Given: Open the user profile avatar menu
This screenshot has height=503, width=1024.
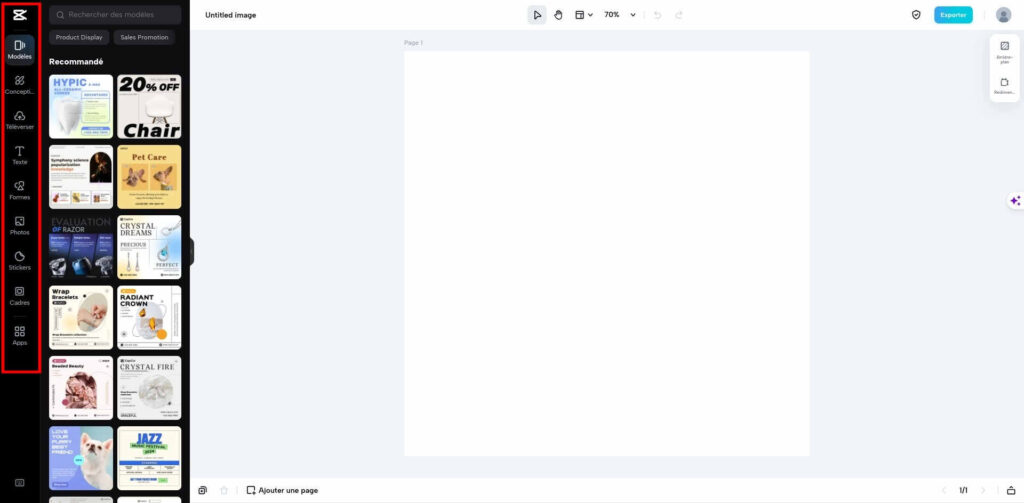Looking at the screenshot, I should point(1003,15).
